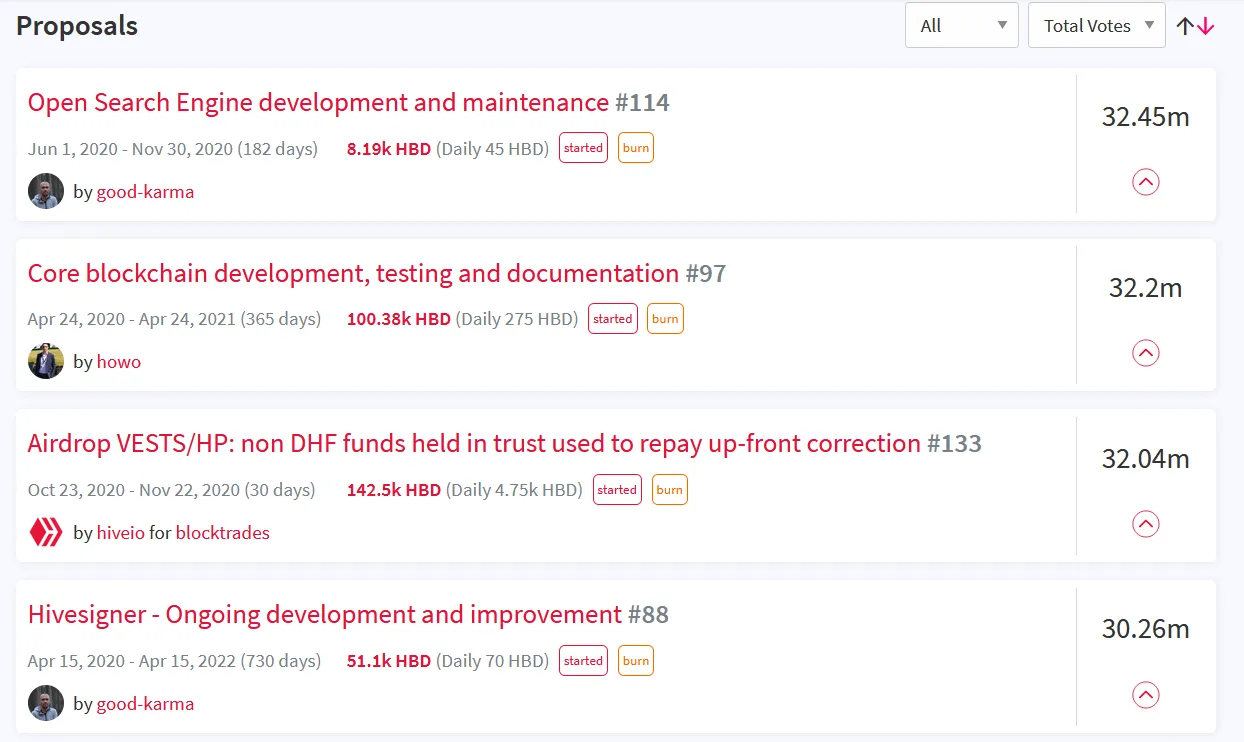
Task: Select the started tag on proposal #133
Action: 617,490
